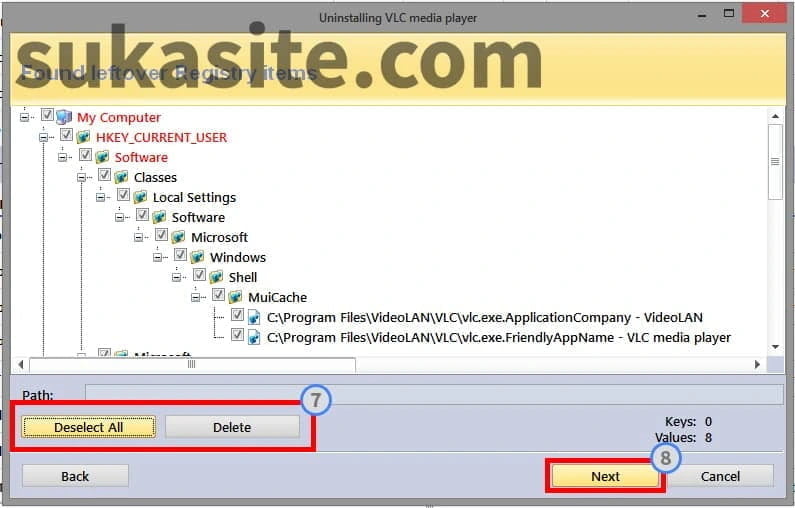This screenshot has height=508, width=795.
Task: Uncheck the My Computer checkbox
Action: coord(47,115)
